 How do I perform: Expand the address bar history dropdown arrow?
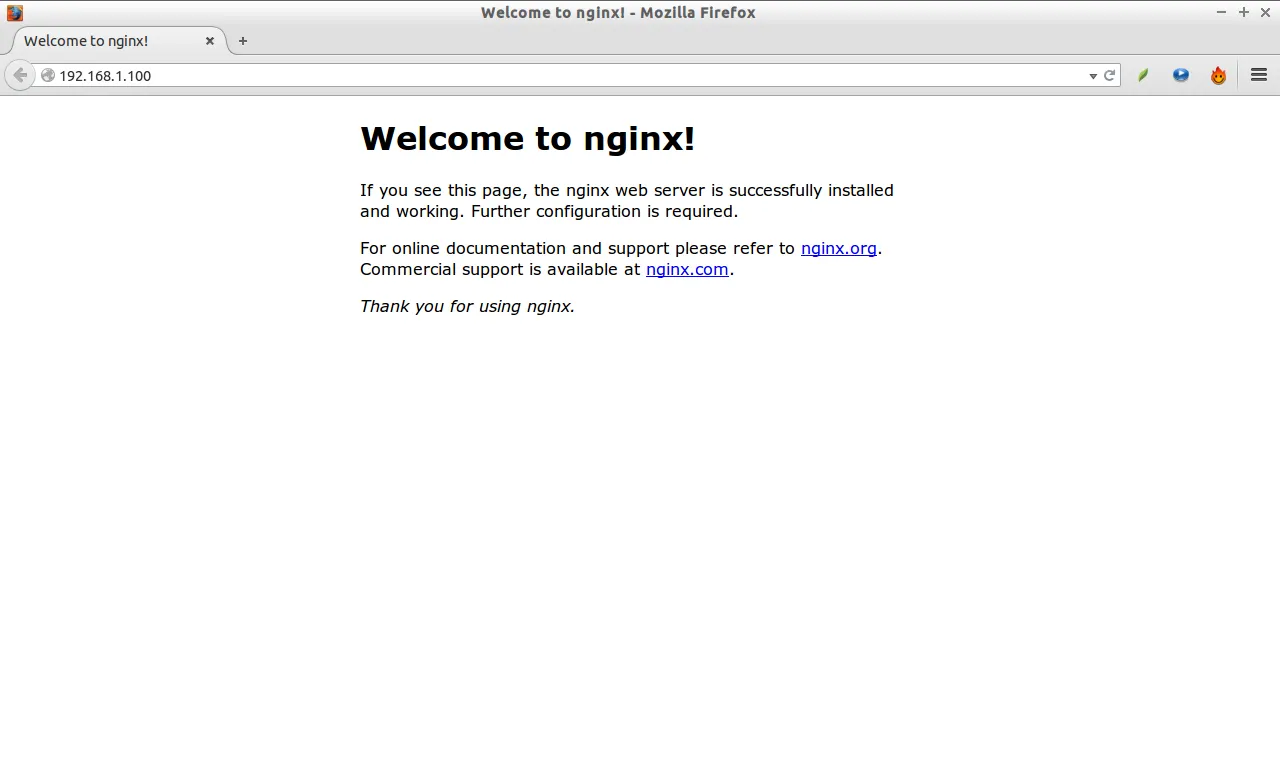point(1092,76)
